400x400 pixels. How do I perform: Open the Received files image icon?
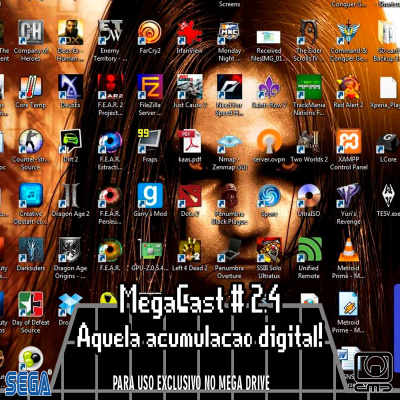pyautogui.click(x=269, y=37)
